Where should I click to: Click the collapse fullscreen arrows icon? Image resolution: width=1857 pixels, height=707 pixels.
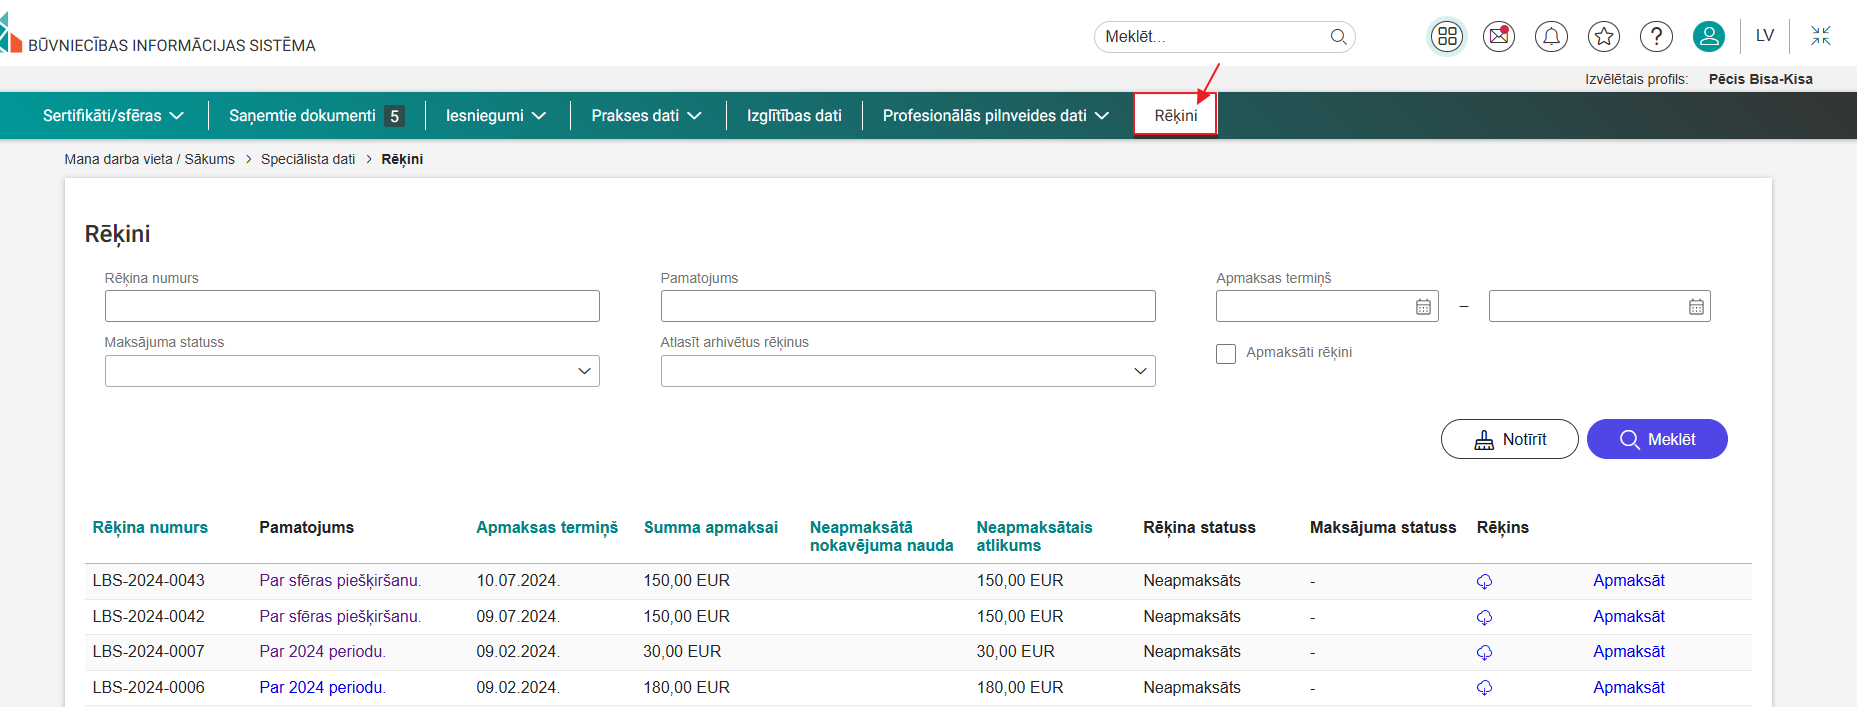point(1820,36)
